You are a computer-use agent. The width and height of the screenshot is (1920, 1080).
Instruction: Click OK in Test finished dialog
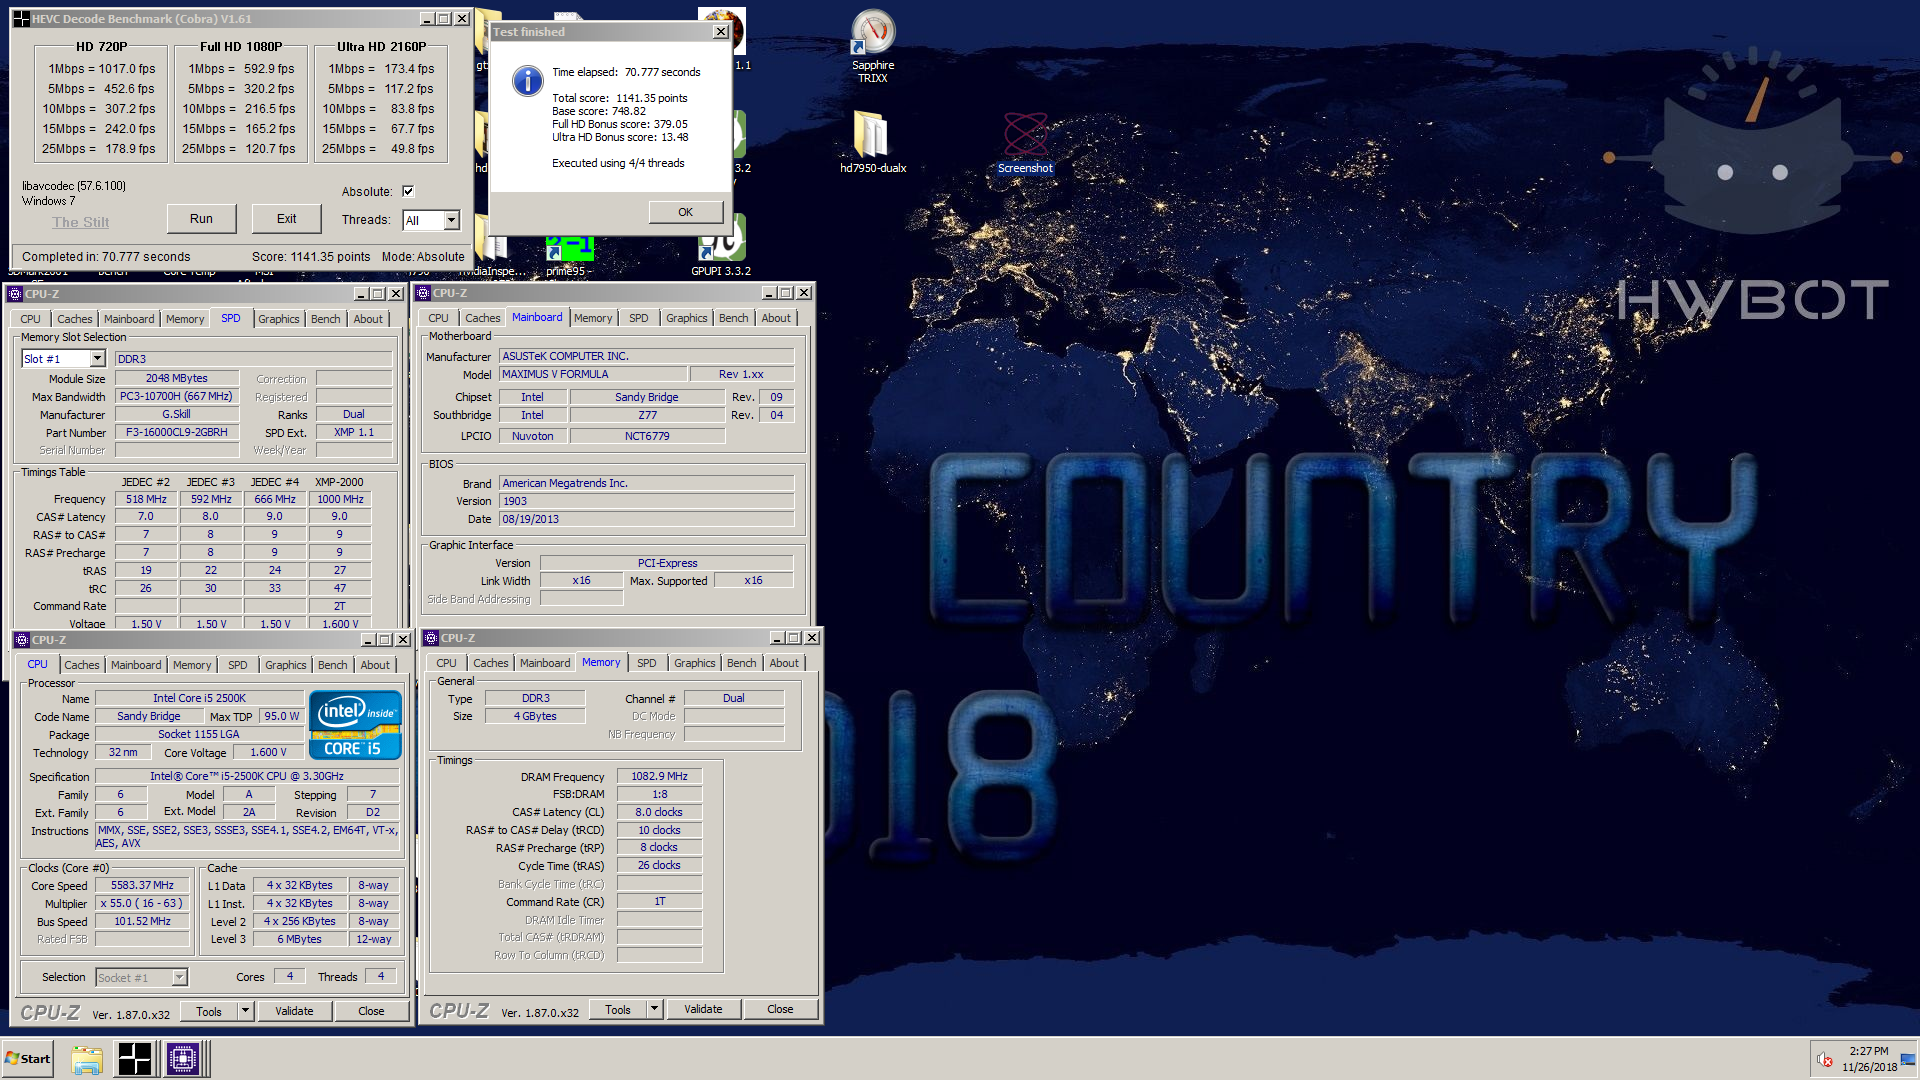tap(685, 212)
